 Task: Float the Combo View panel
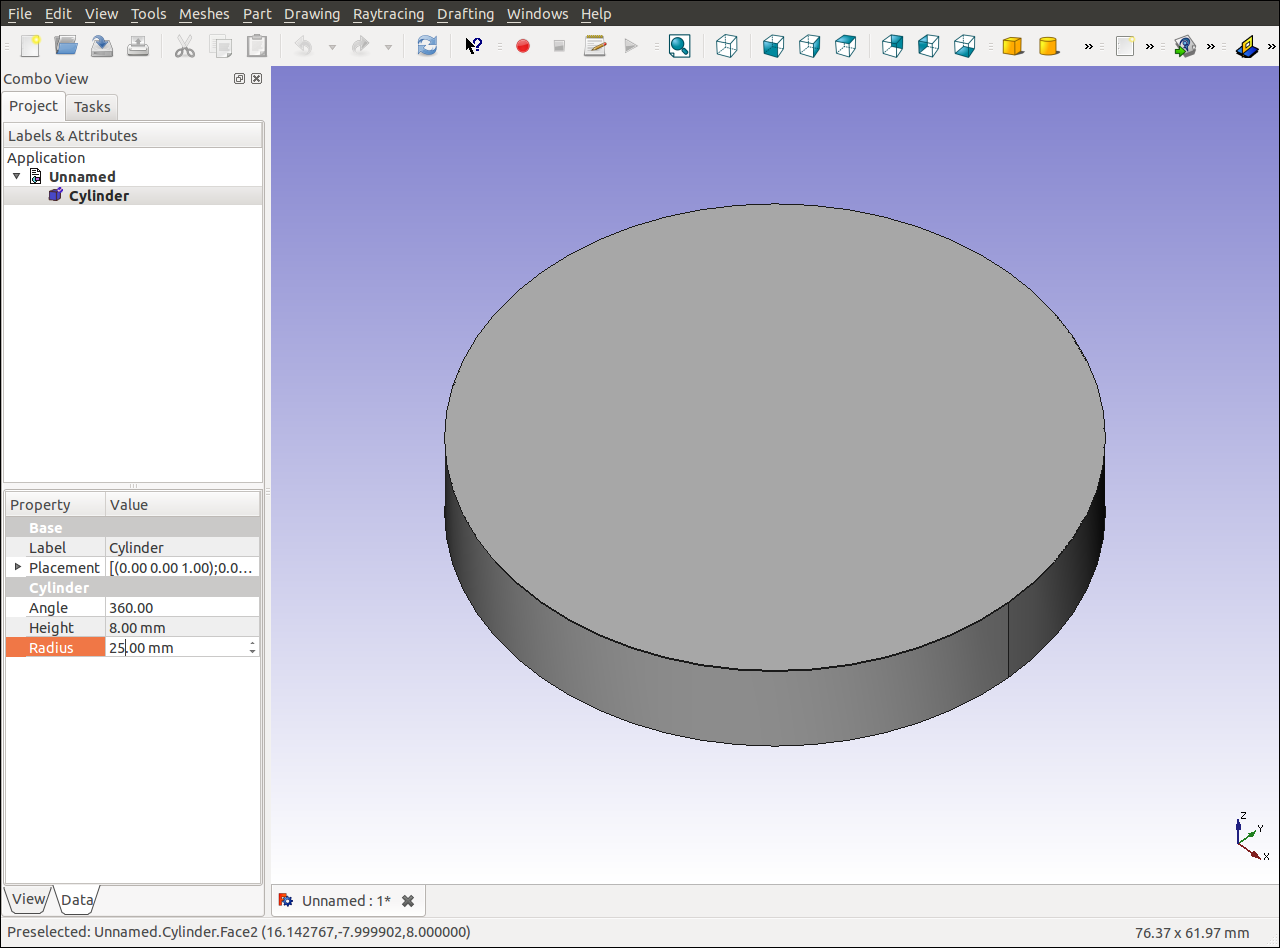pos(240,79)
